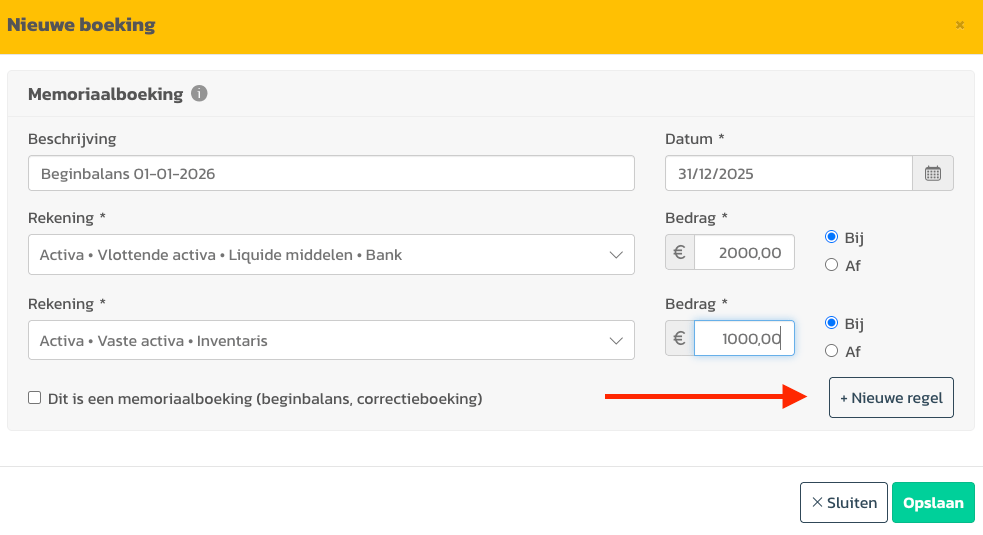Select Af for the Inventaris row
Screen dimensions: 983x535
point(831,351)
